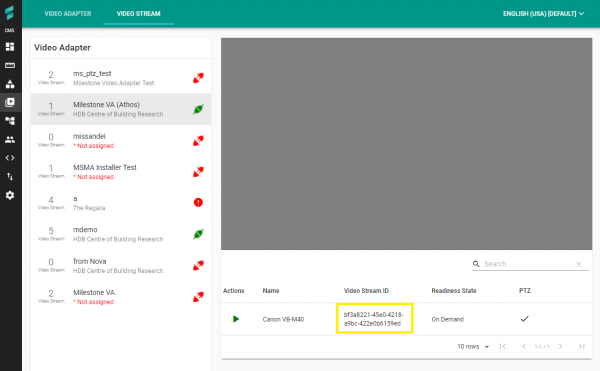The width and height of the screenshot is (600, 371).
Task: Select adapter named a at The Regalia
Action: [121, 203]
